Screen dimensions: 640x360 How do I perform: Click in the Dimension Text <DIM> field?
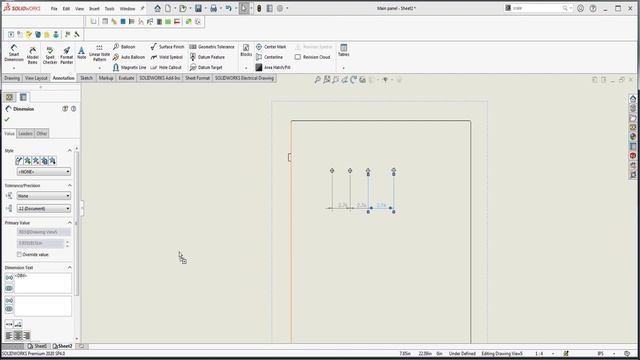coord(43,283)
